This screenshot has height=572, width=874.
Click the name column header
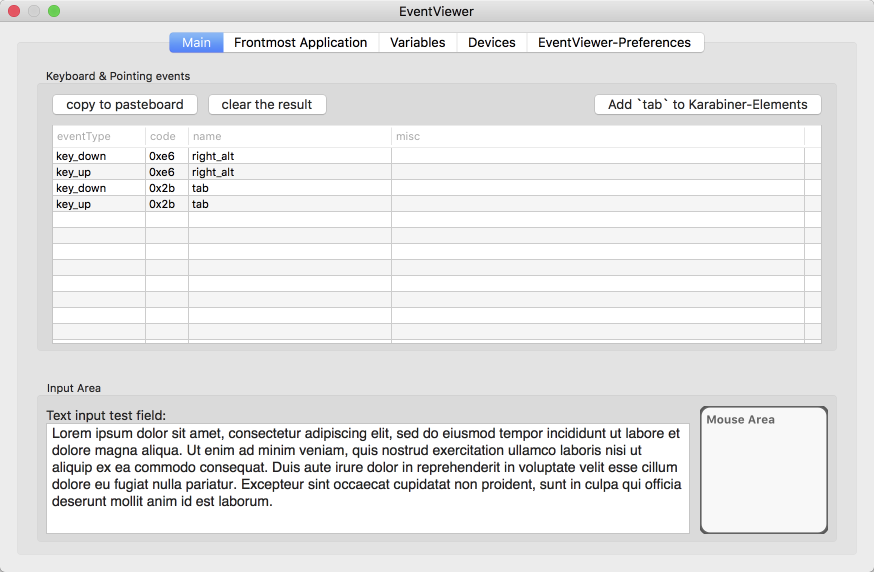pos(290,136)
